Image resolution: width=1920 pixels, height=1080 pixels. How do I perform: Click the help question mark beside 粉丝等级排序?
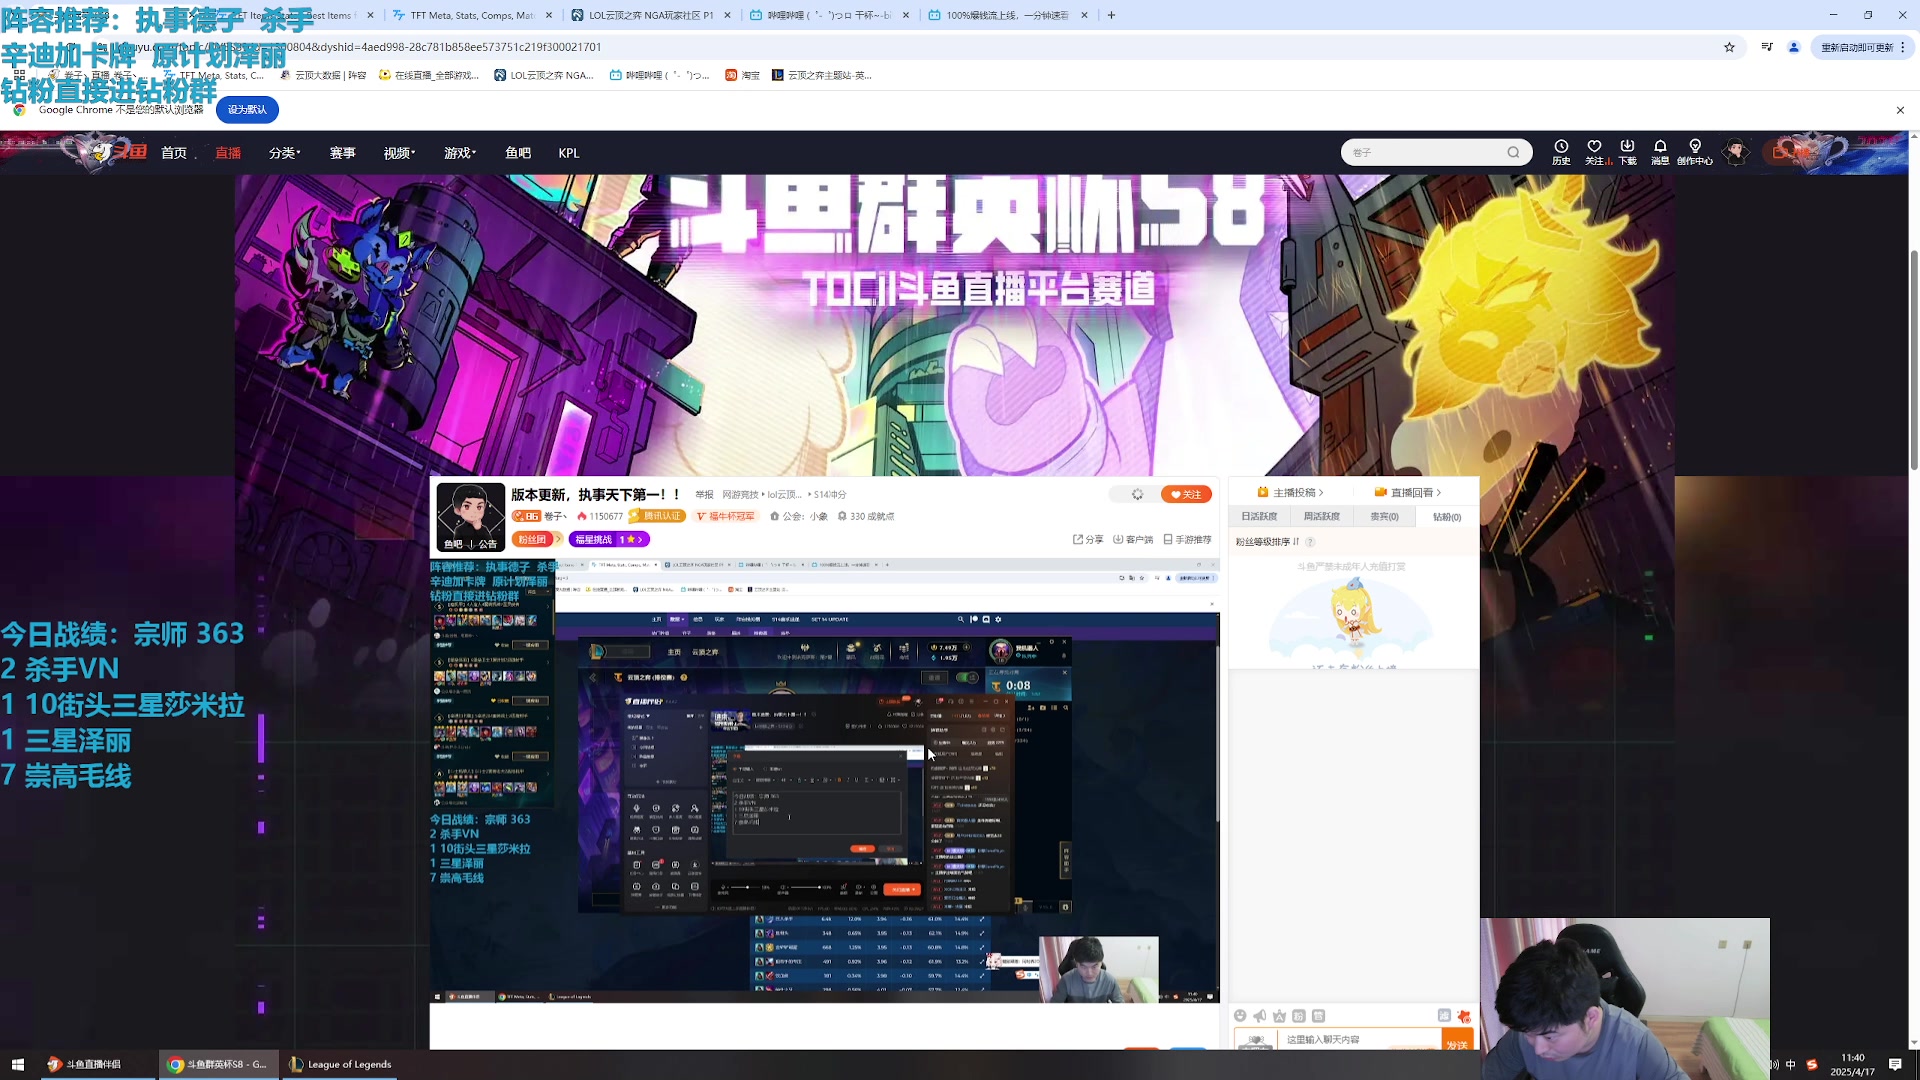tap(1310, 542)
